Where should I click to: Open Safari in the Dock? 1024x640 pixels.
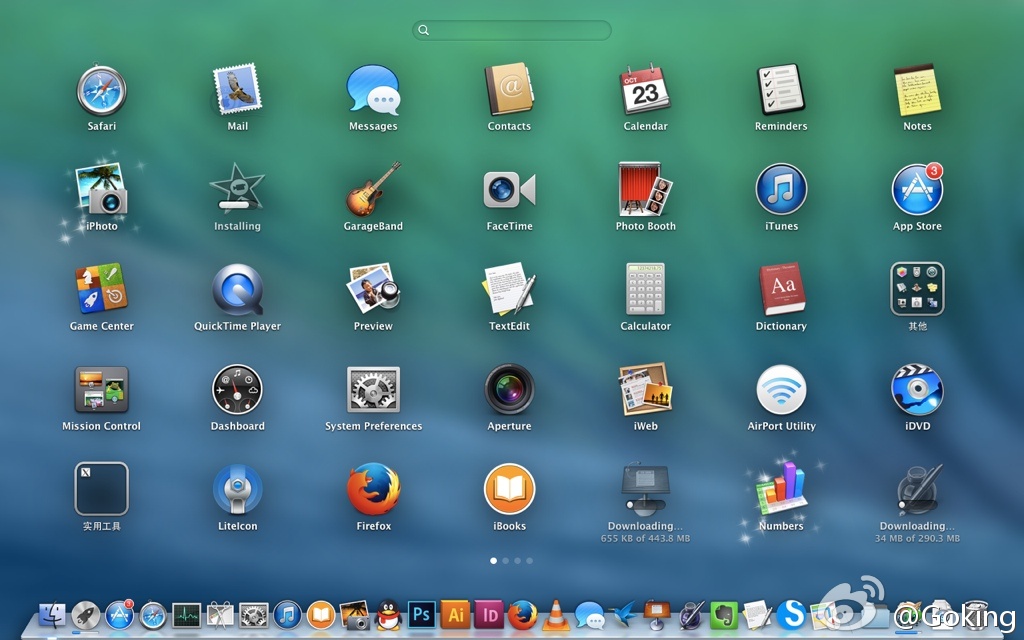[153, 615]
